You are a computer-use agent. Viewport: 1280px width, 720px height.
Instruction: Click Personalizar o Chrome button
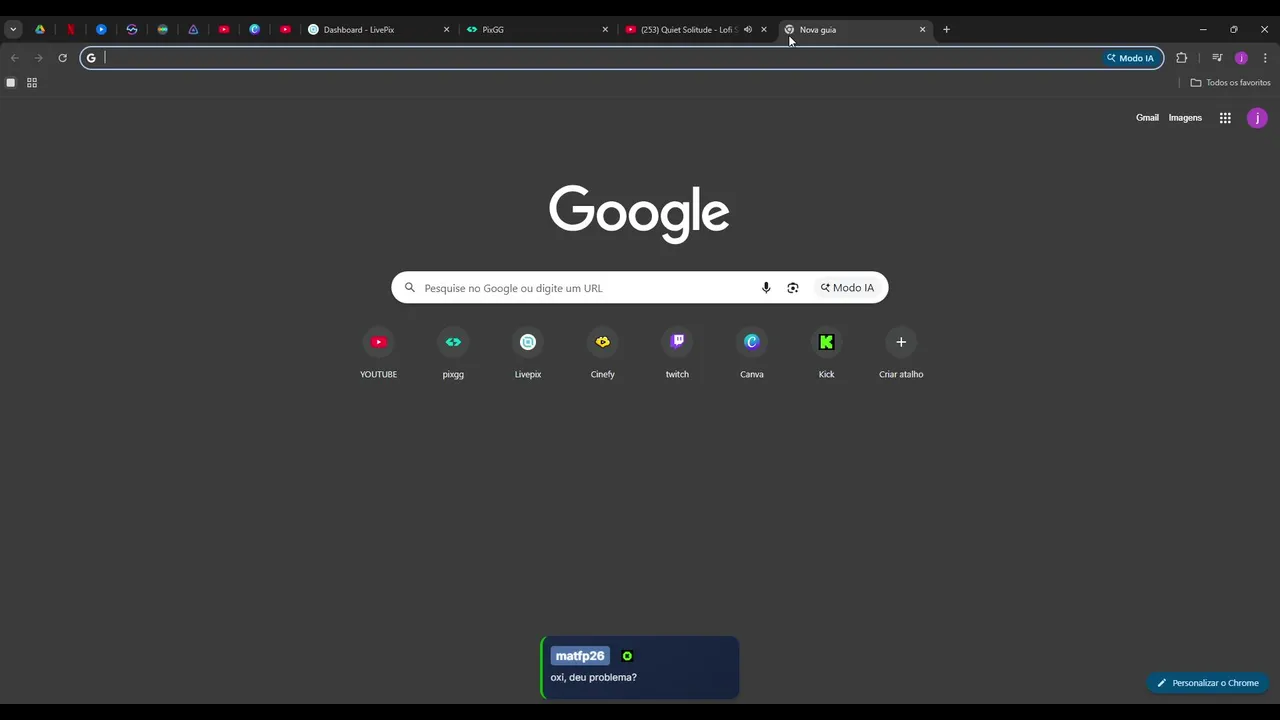tap(1208, 683)
